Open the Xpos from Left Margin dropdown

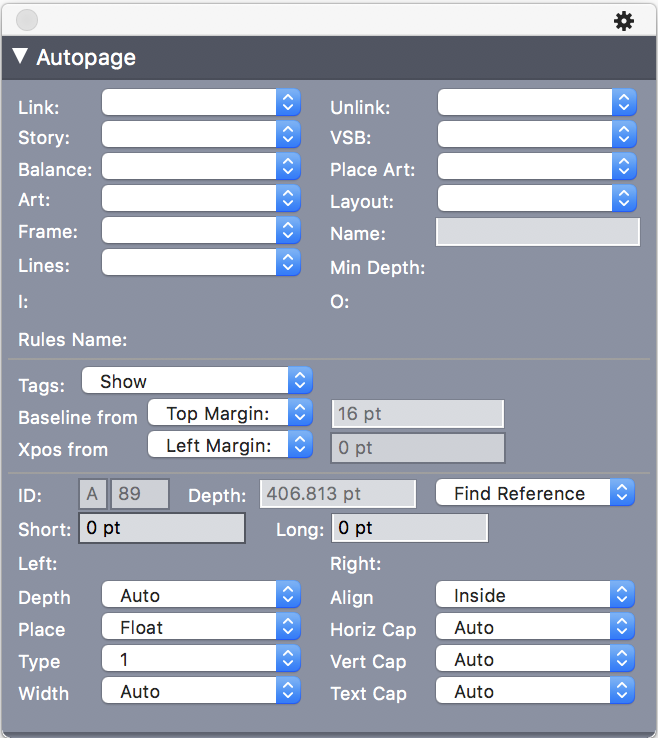point(230,445)
